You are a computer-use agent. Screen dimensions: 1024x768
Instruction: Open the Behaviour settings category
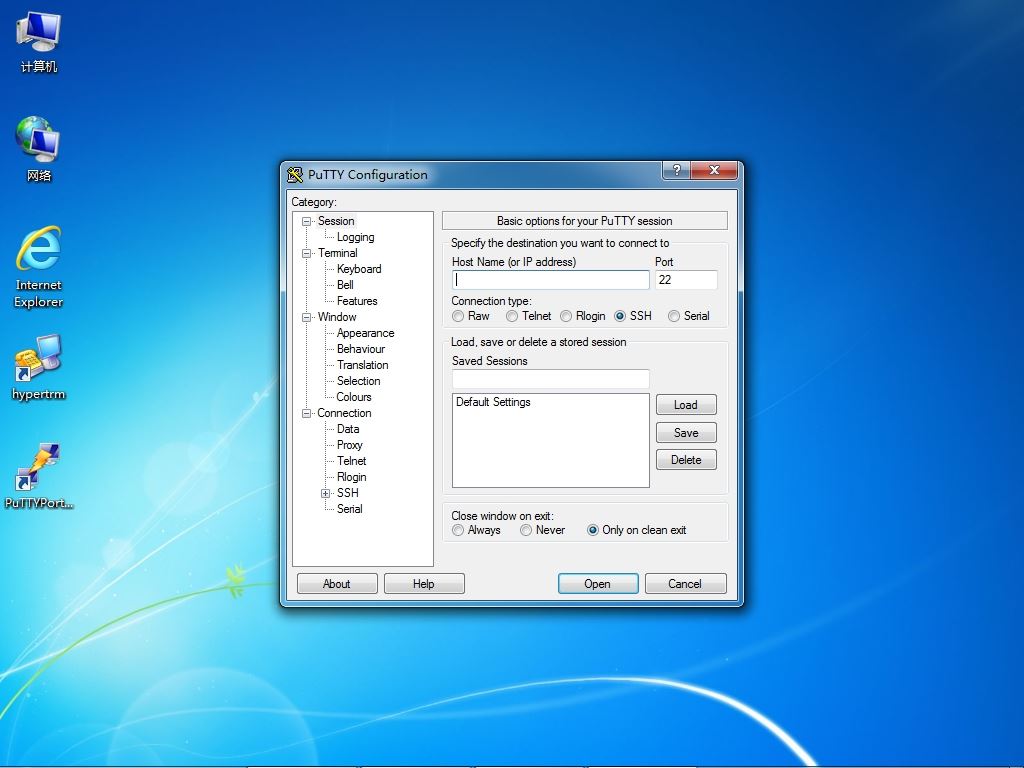[360, 349]
